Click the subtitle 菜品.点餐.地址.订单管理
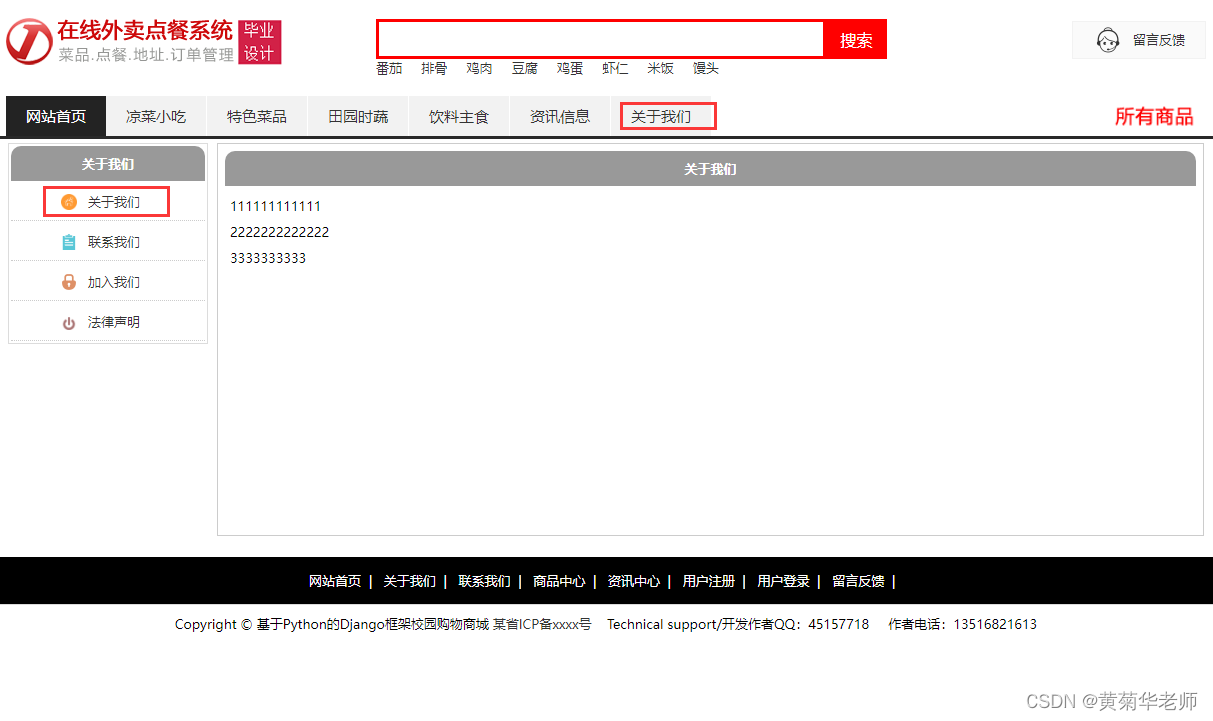Image resolution: width=1213 pixels, height=721 pixels. coord(146,55)
